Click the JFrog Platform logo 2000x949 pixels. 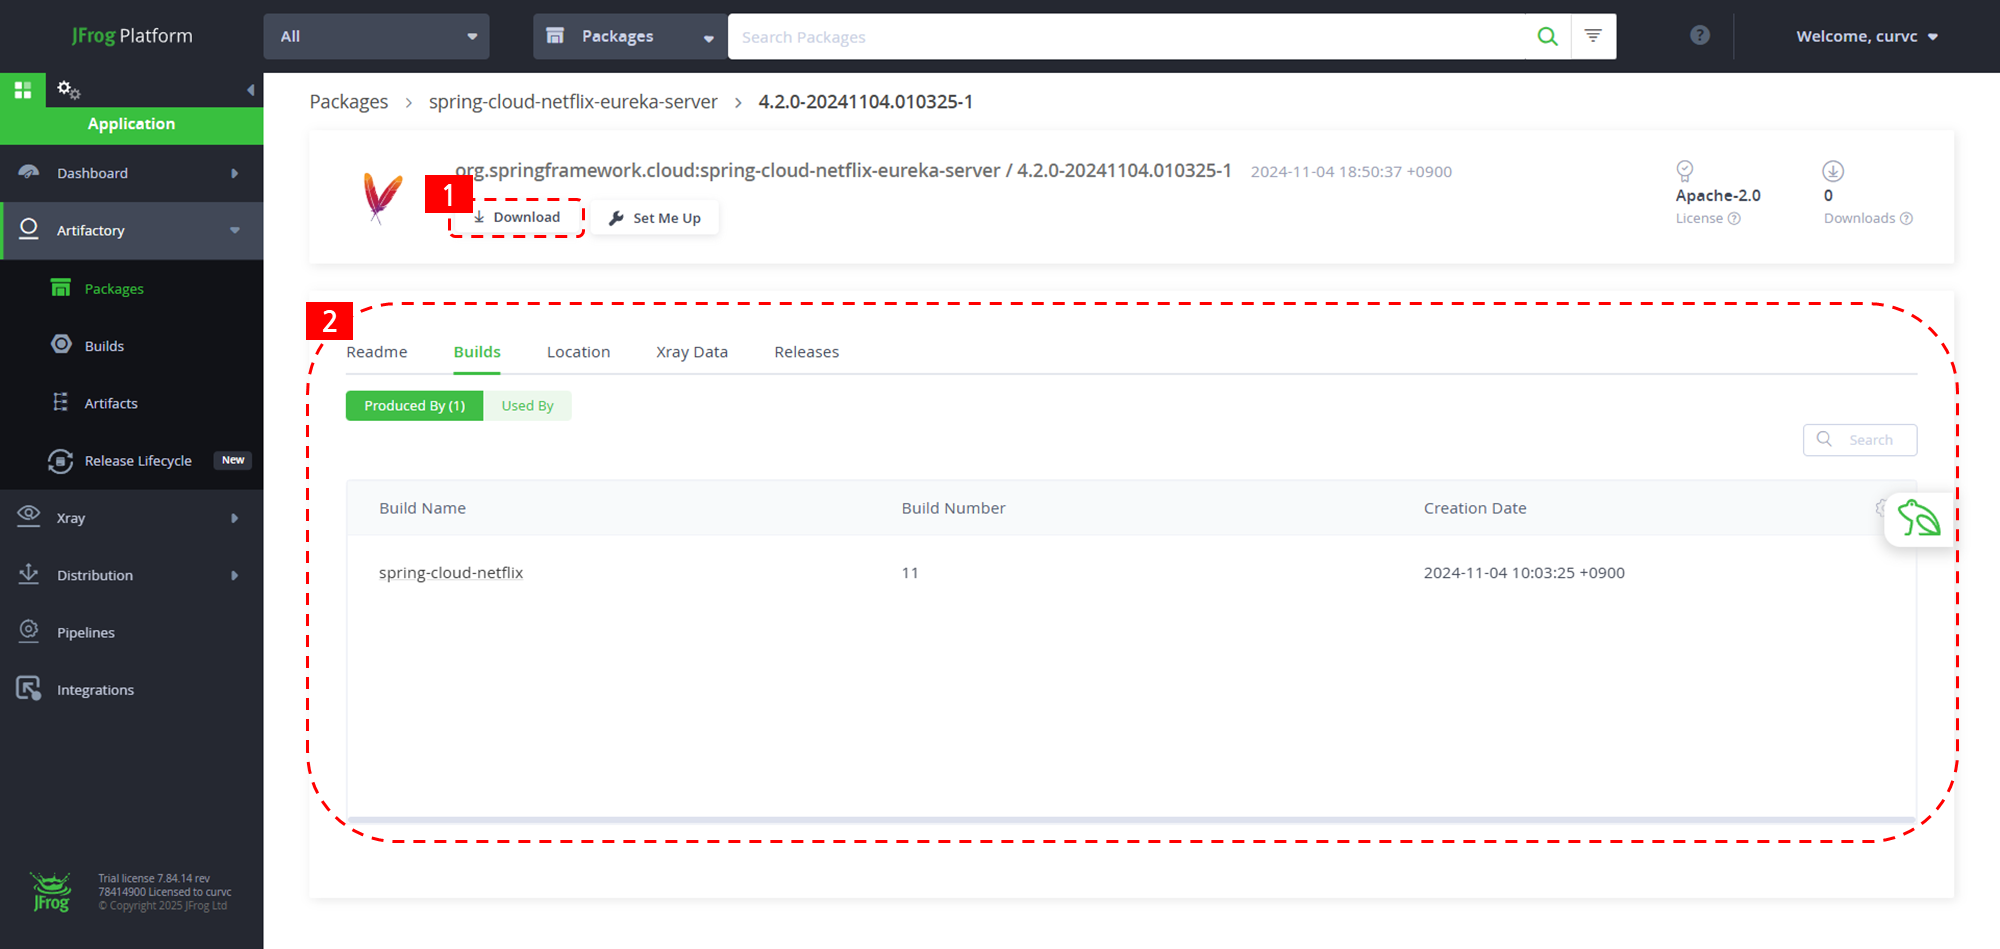click(x=132, y=36)
